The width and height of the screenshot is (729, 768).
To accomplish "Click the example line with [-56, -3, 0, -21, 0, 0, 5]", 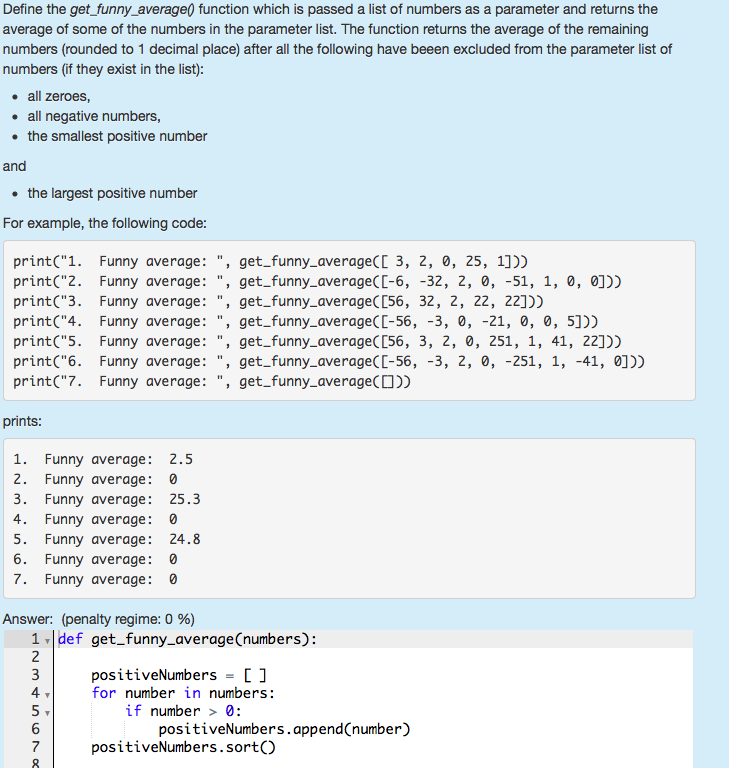I will coord(306,321).
